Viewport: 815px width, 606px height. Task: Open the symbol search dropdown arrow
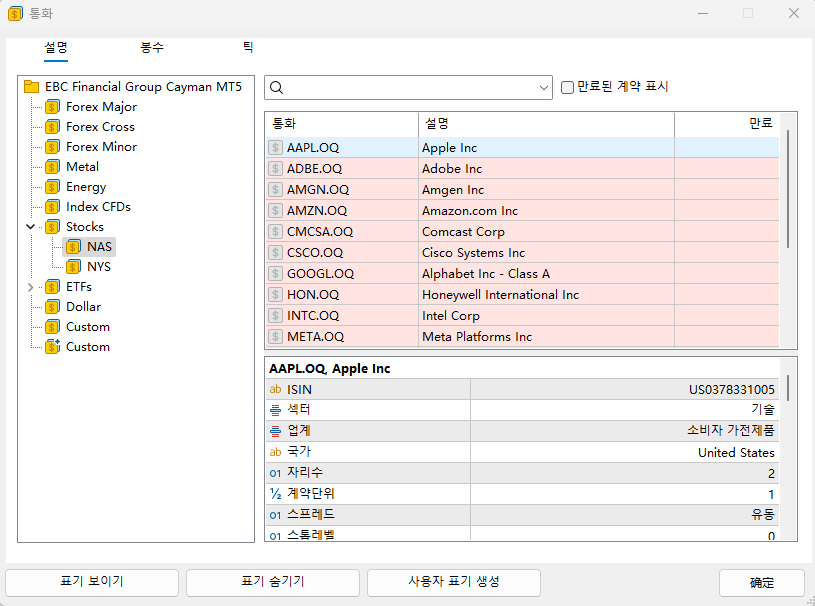[x=544, y=88]
